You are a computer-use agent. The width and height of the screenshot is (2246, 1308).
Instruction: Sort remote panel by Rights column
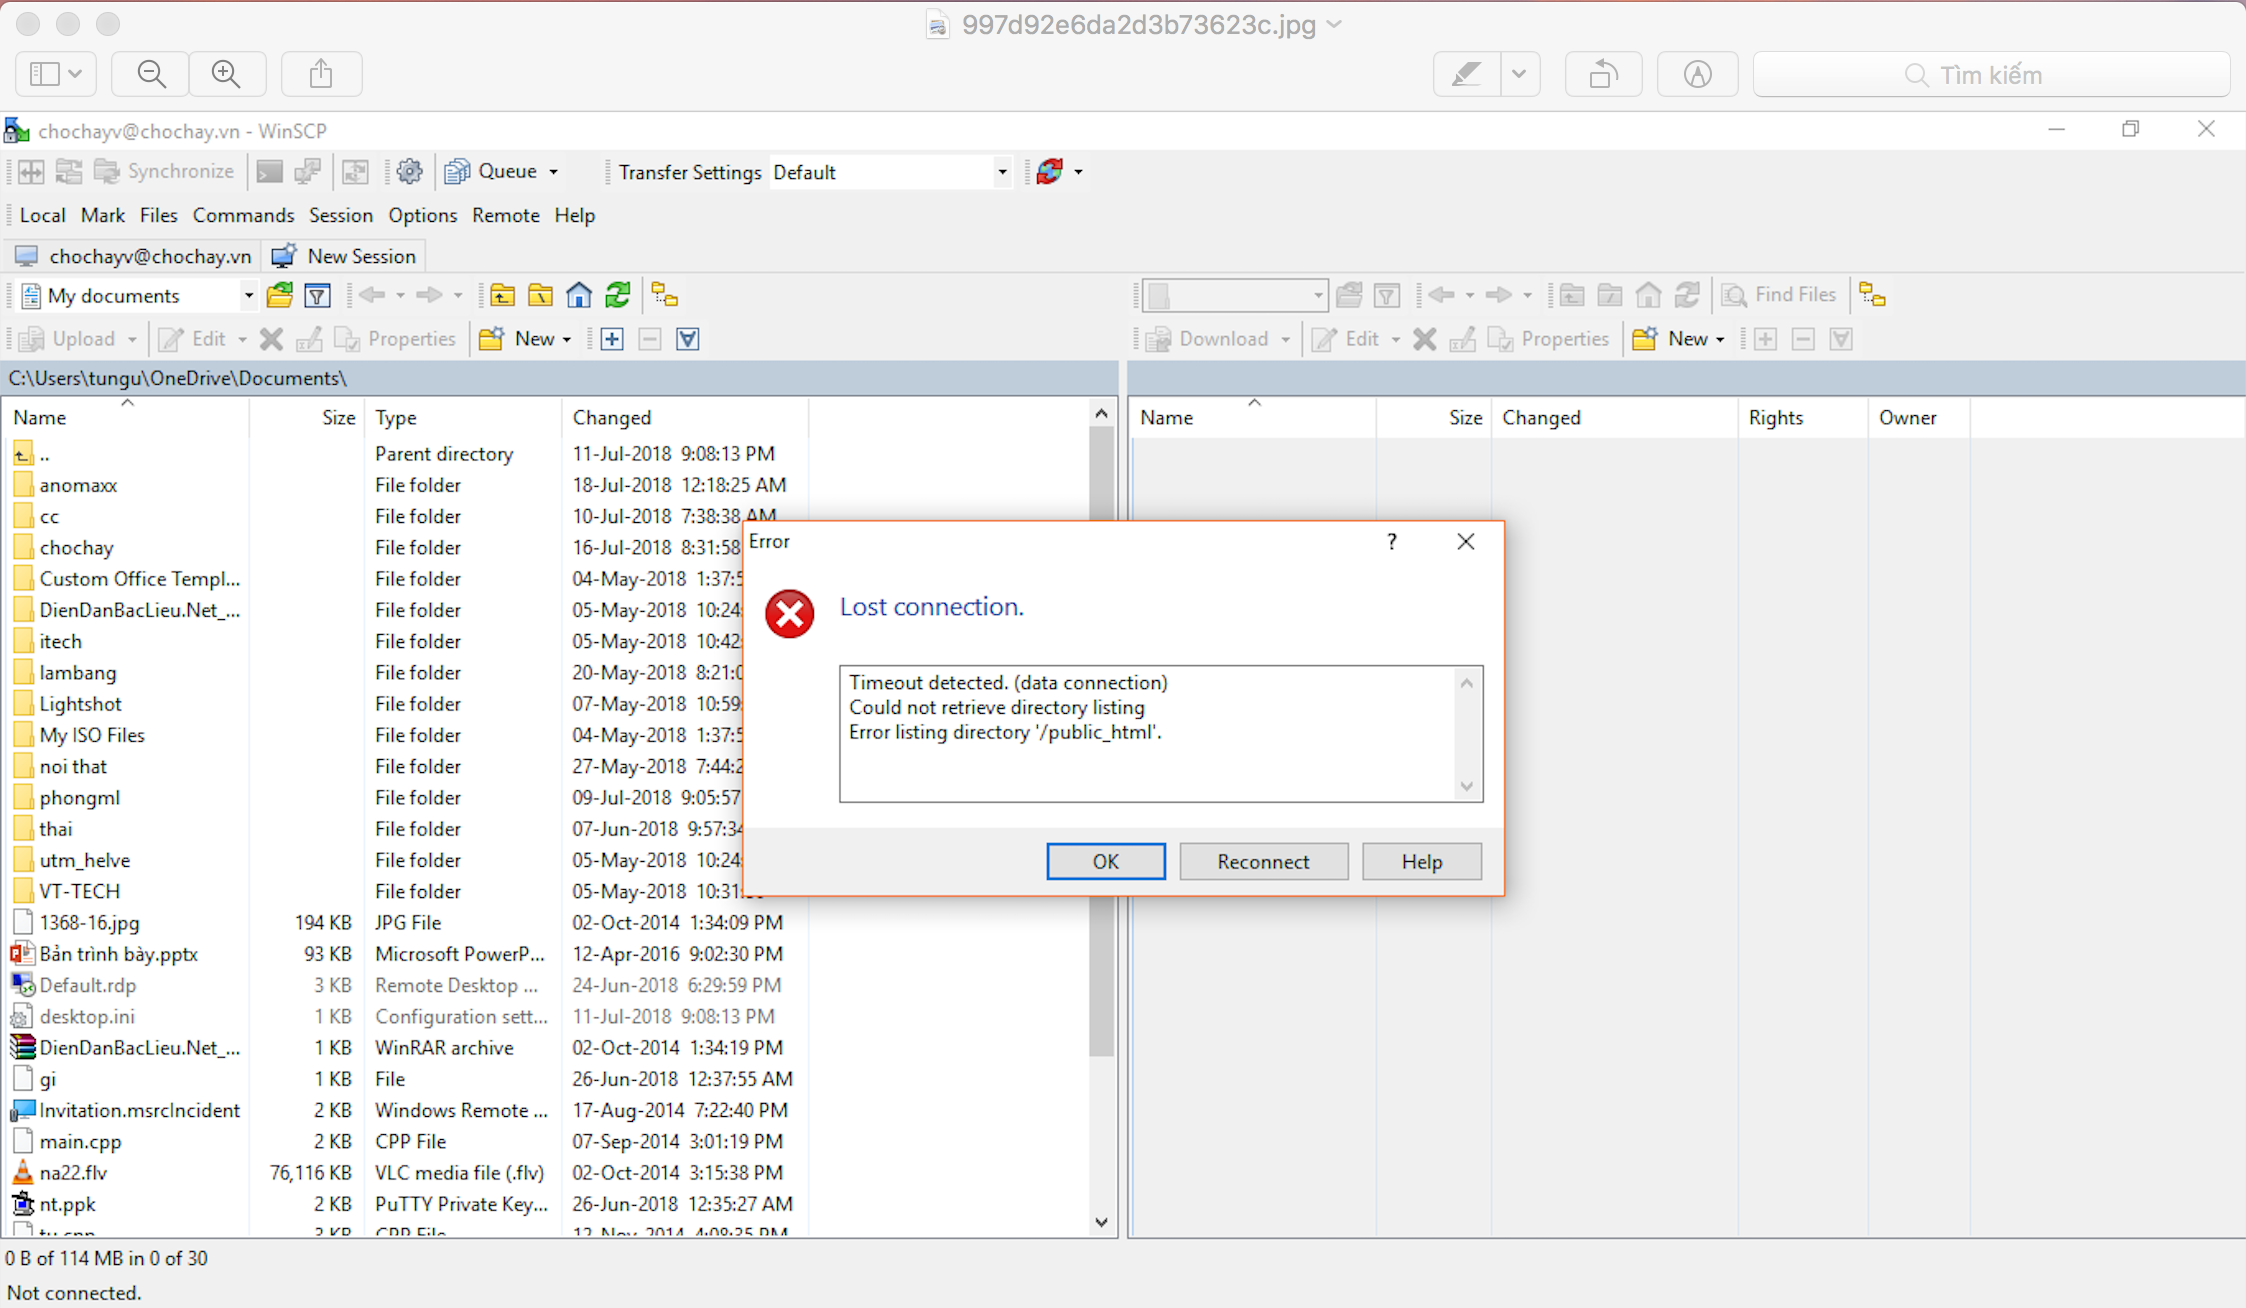click(x=1802, y=417)
